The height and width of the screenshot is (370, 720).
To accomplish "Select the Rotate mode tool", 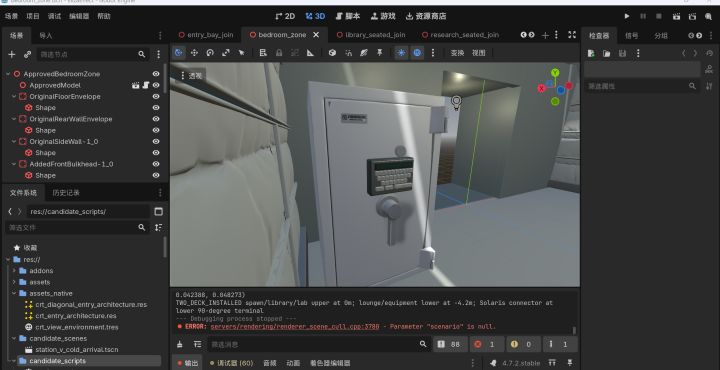I will click(210, 53).
